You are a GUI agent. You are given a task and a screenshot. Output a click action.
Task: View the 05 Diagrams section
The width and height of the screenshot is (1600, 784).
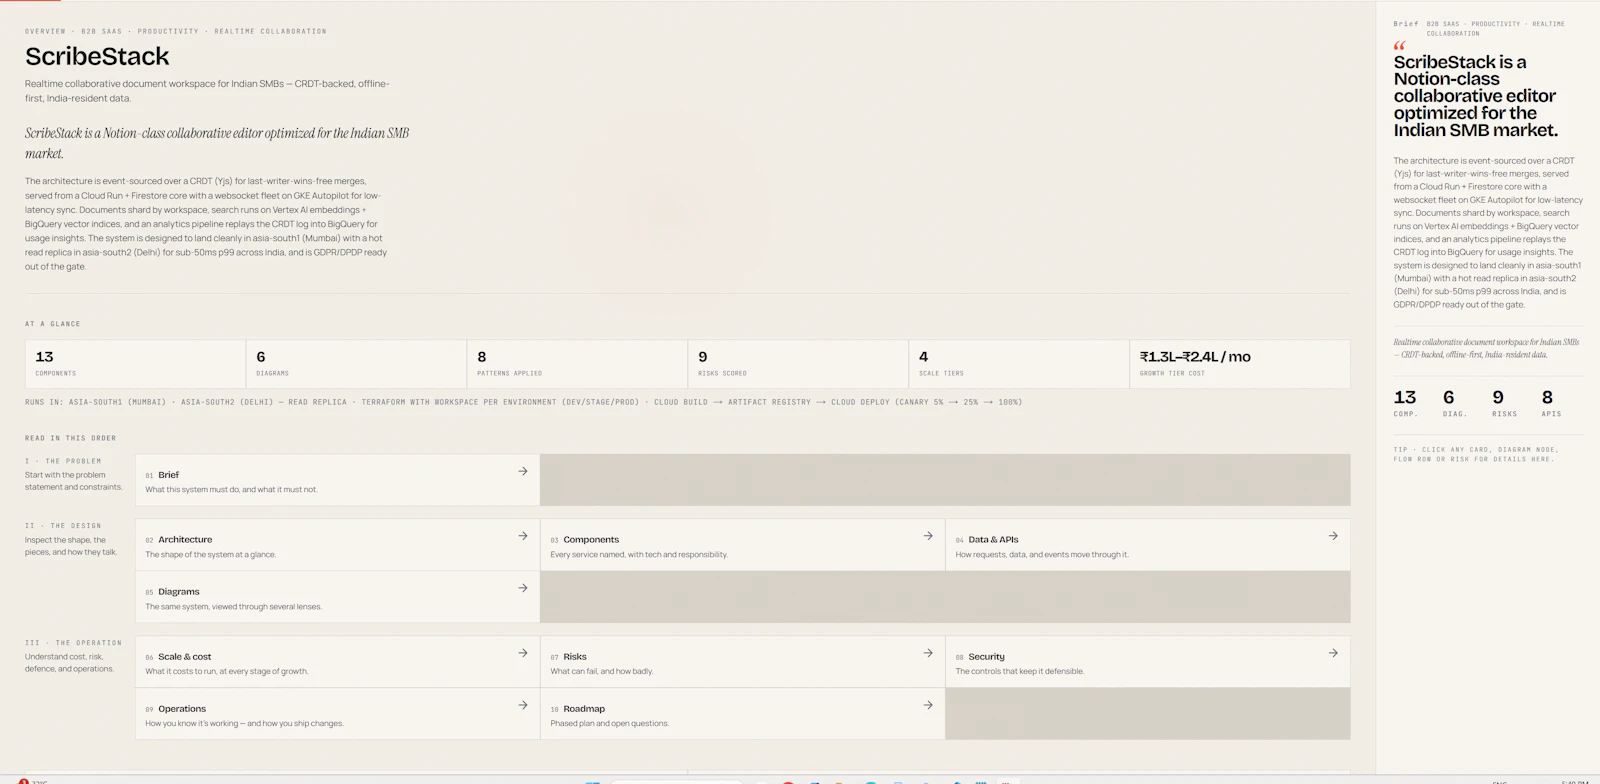(x=338, y=597)
